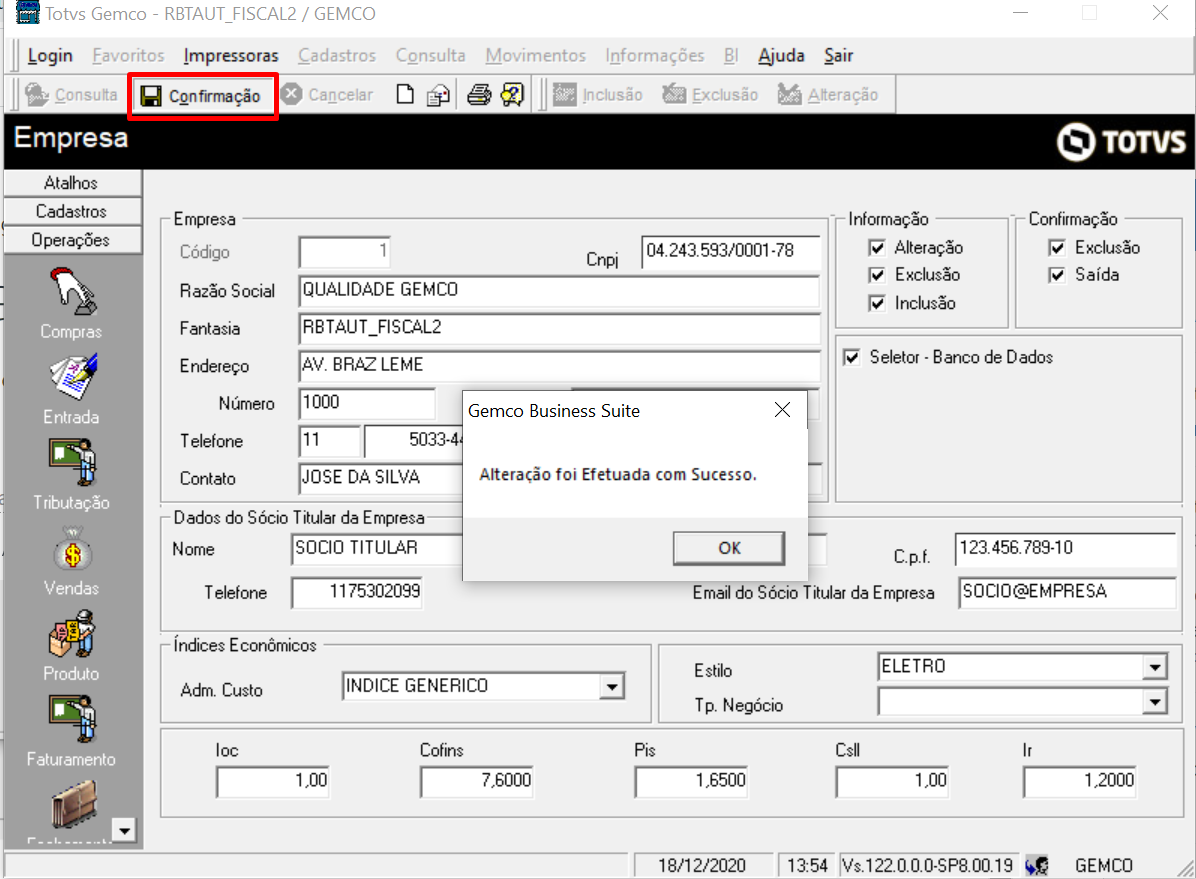The image size is (1196, 879).
Task: Click the printer icon in toolbar
Action: pyautogui.click(x=479, y=95)
